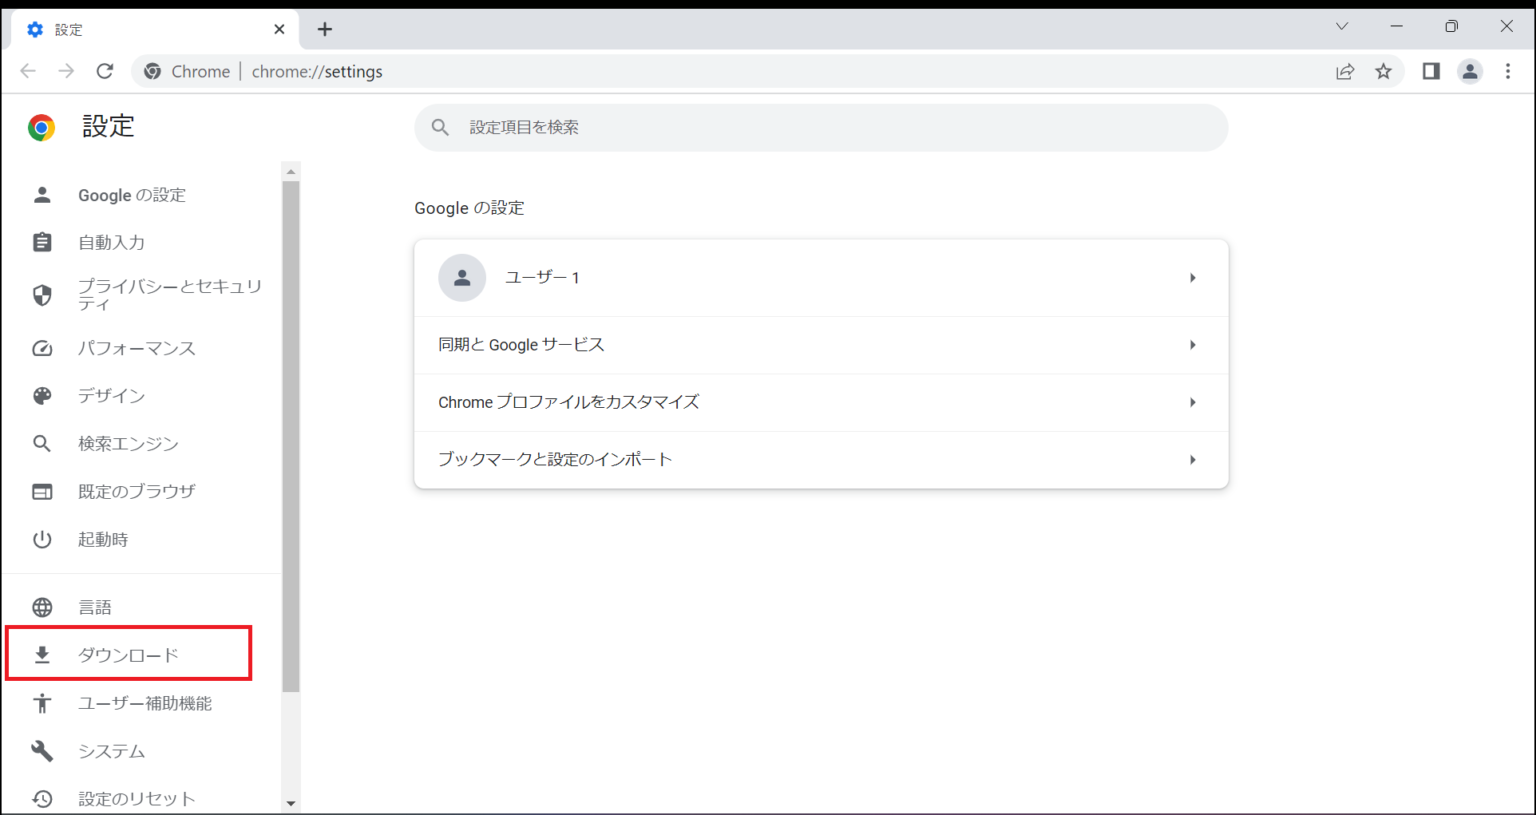Open システム via the wrench icon
1536x815 pixels.
[42, 751]
